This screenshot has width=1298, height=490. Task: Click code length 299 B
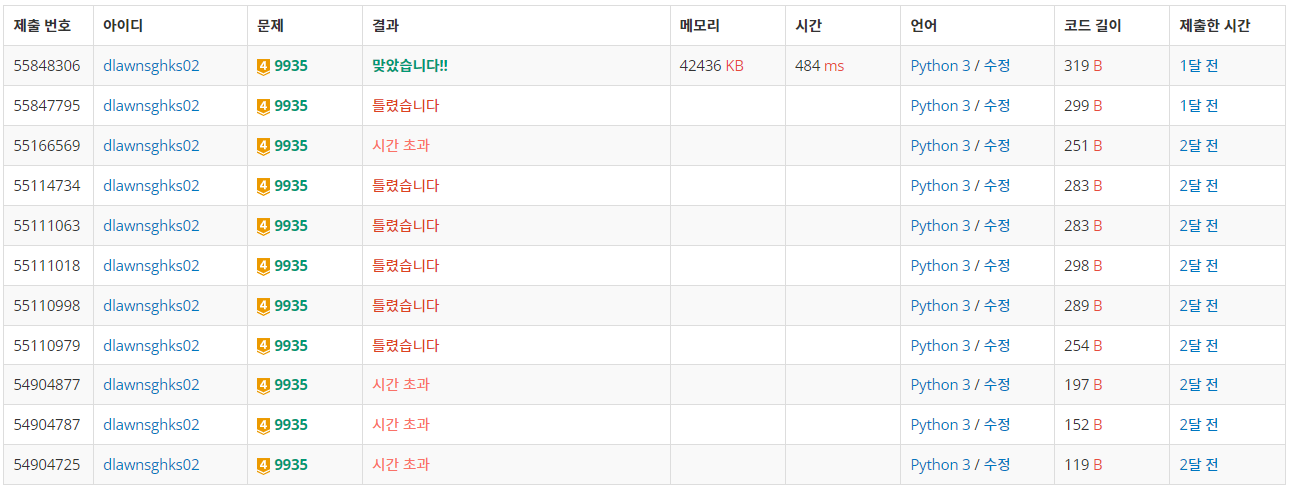(x=1083, y=106)
